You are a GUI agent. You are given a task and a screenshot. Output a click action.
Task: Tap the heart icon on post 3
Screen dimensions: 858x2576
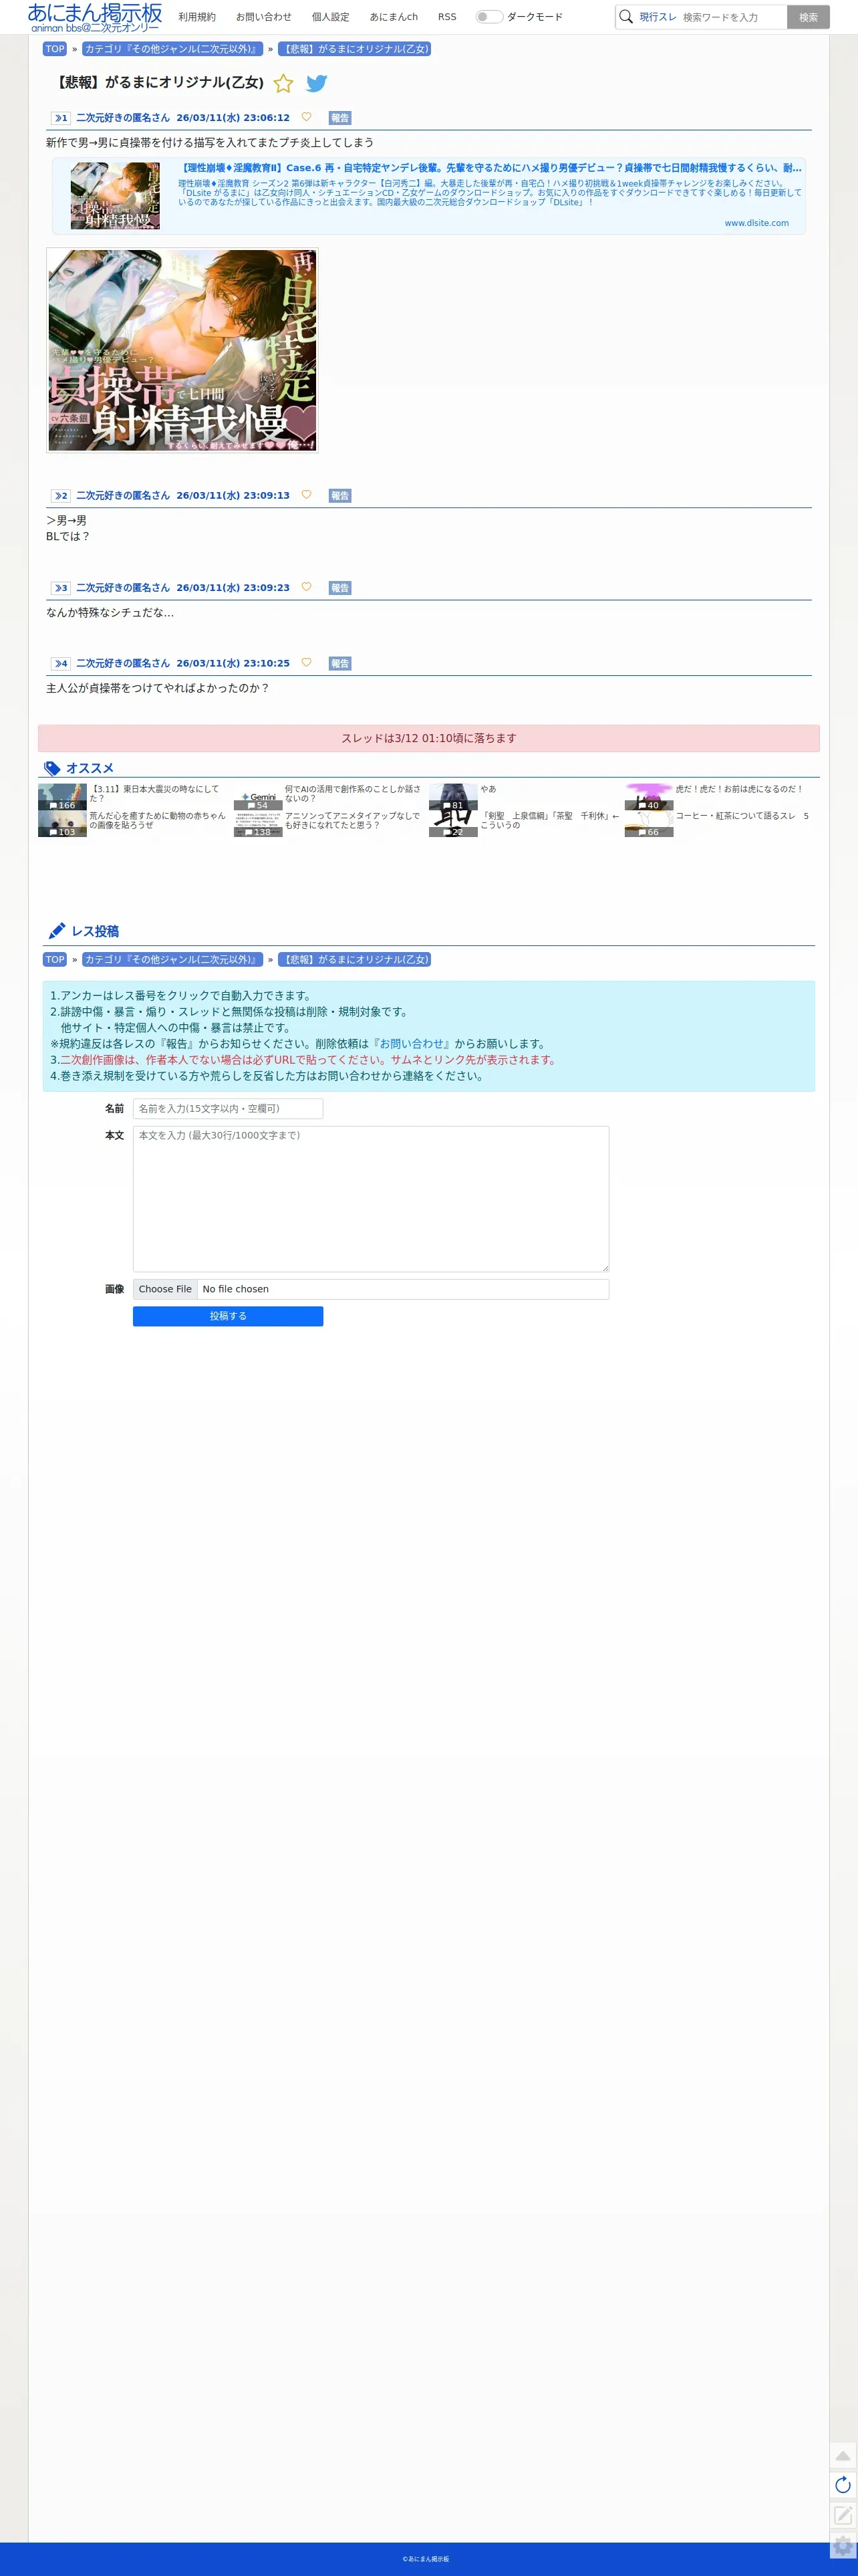tap(306, 587)
